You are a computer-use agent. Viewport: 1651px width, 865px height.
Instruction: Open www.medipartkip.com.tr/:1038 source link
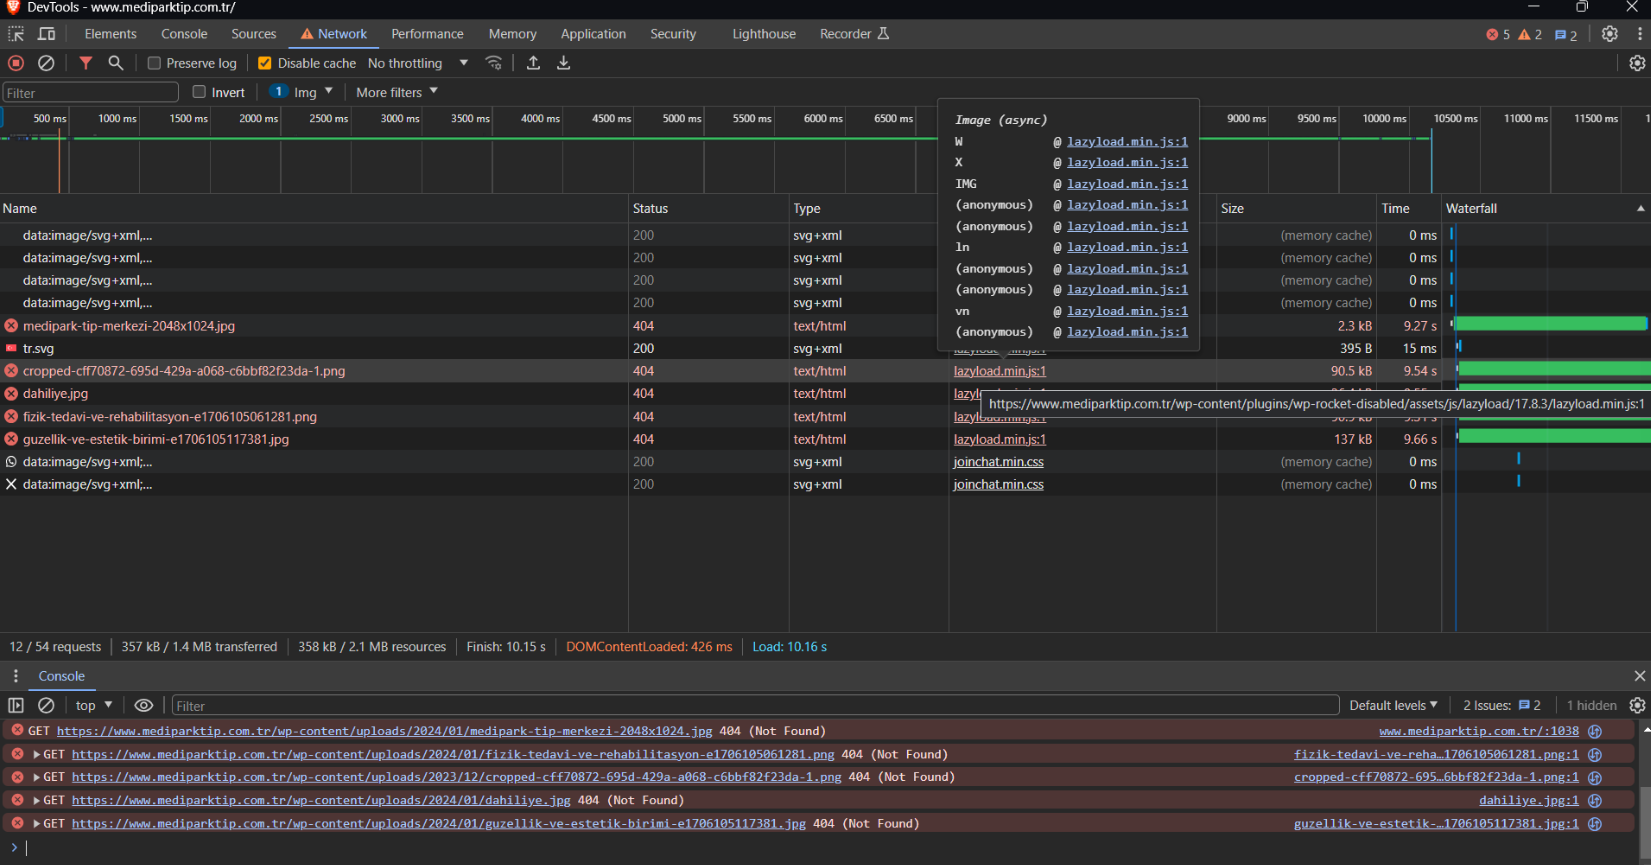coord(1479,731)
